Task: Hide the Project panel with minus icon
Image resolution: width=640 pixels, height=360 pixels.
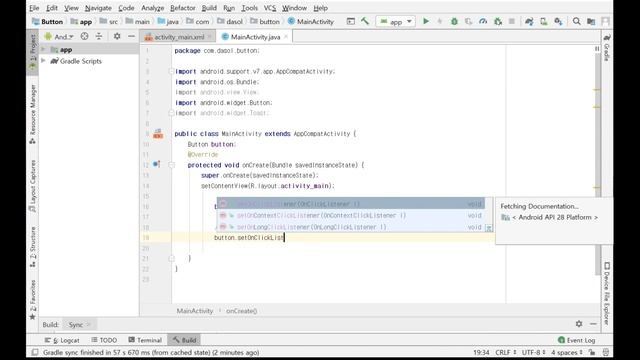Action: point(131,36)
